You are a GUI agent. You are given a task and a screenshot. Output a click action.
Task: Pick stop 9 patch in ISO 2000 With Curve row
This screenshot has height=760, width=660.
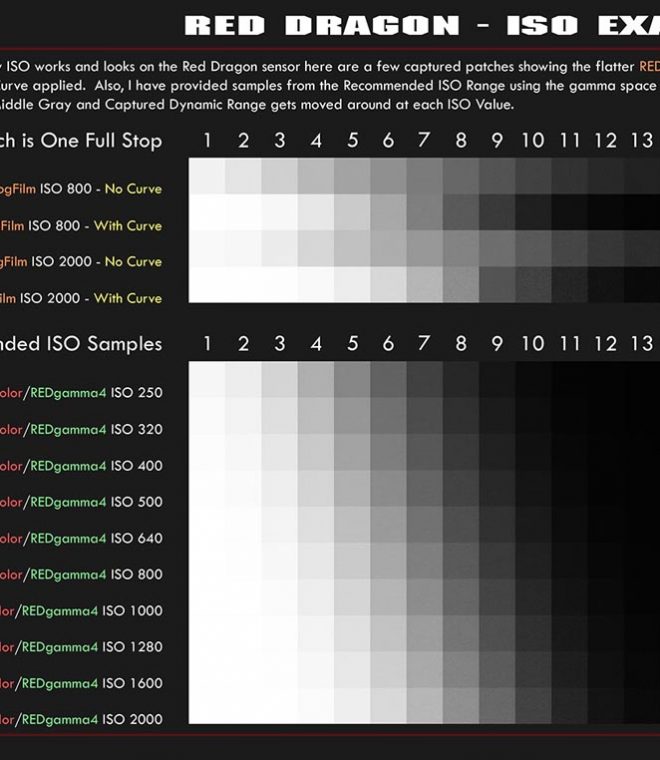(x=497, y=285)
